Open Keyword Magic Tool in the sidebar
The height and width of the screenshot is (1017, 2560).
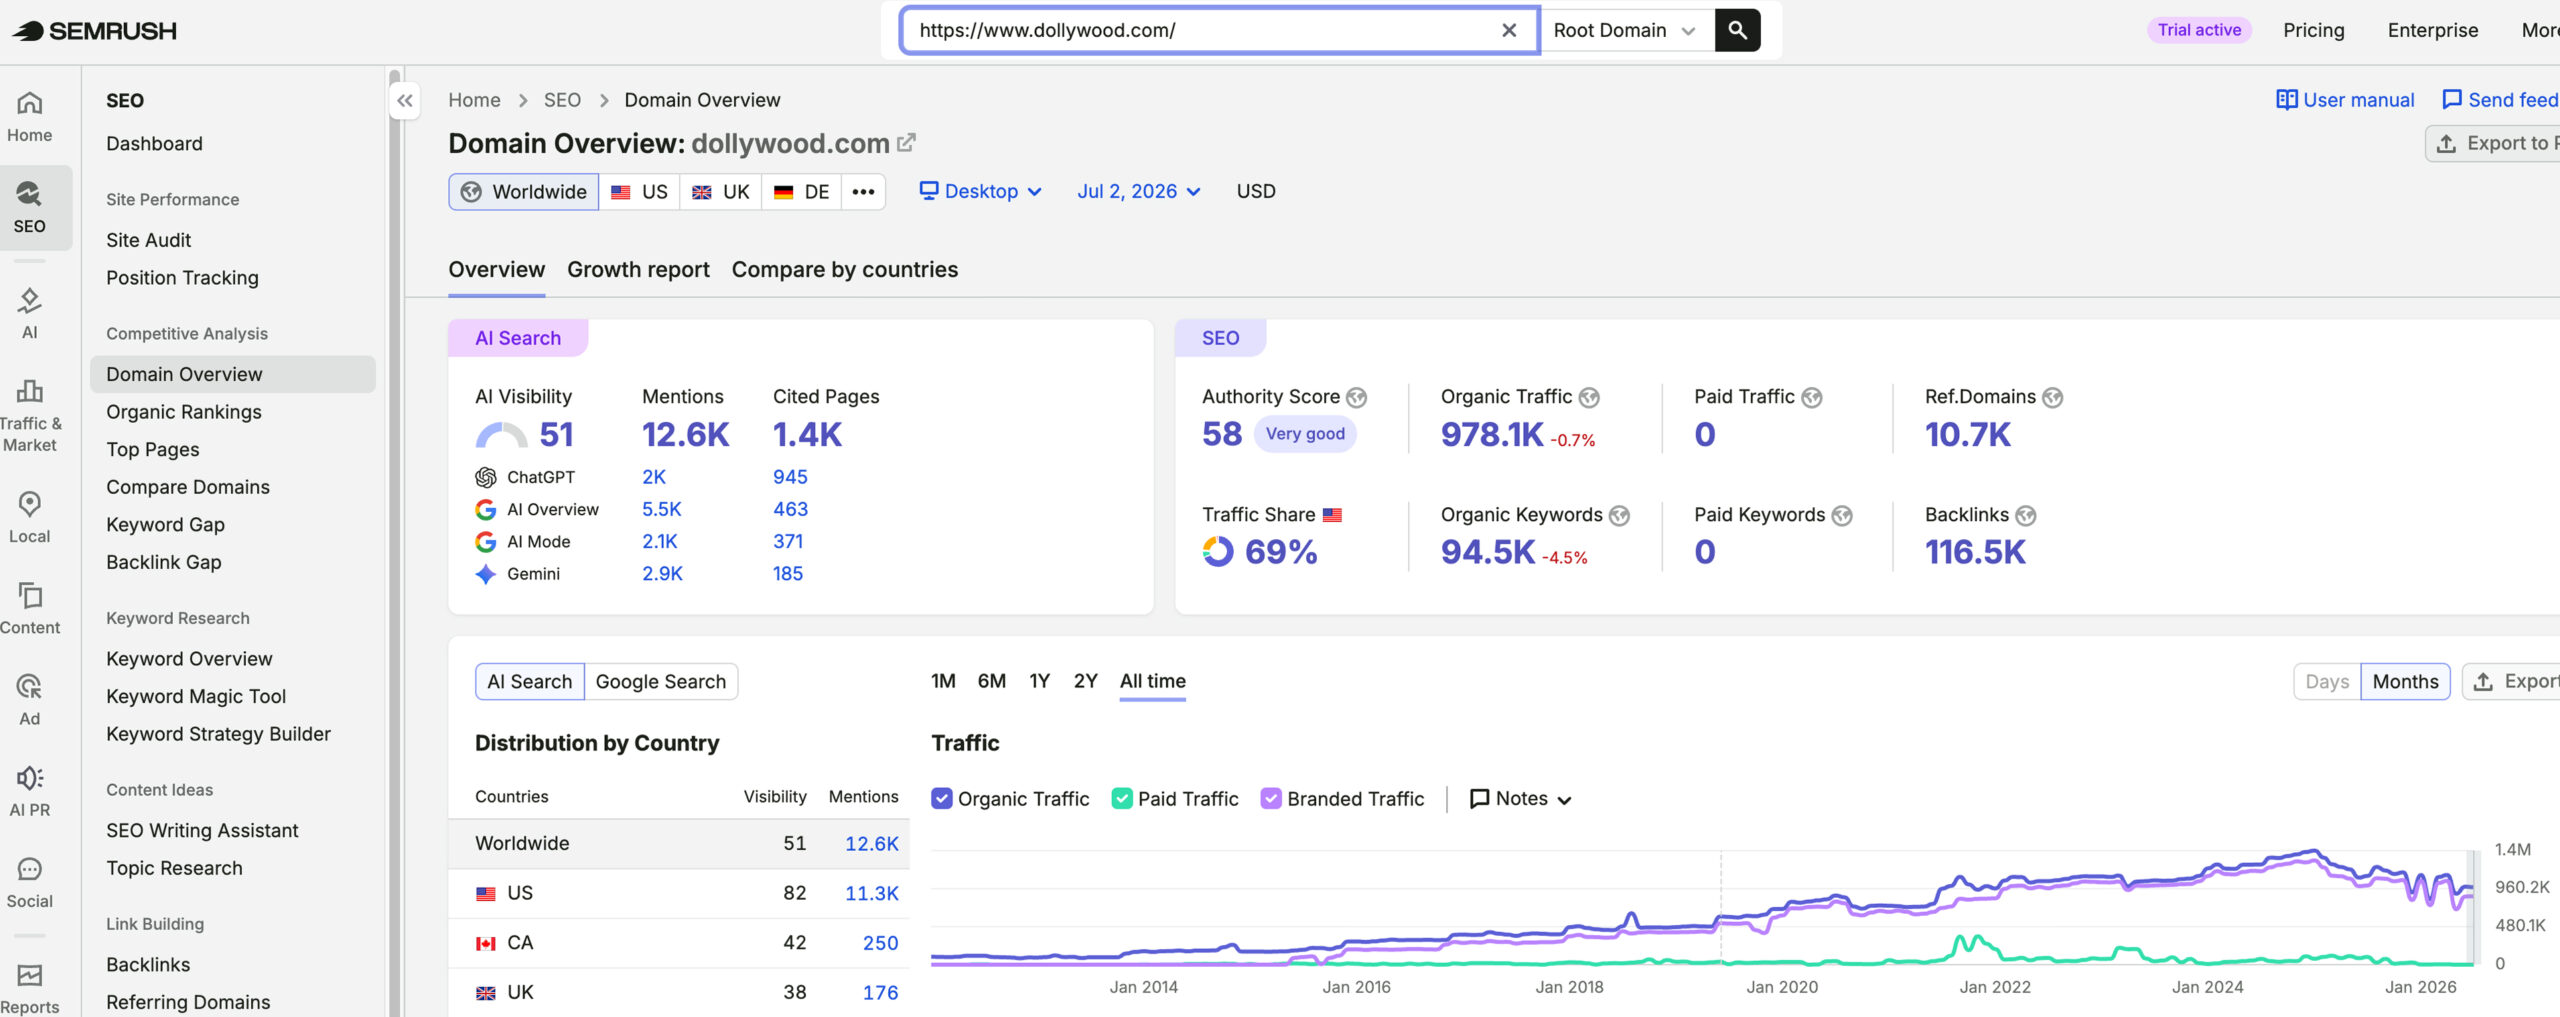[196, 696]
